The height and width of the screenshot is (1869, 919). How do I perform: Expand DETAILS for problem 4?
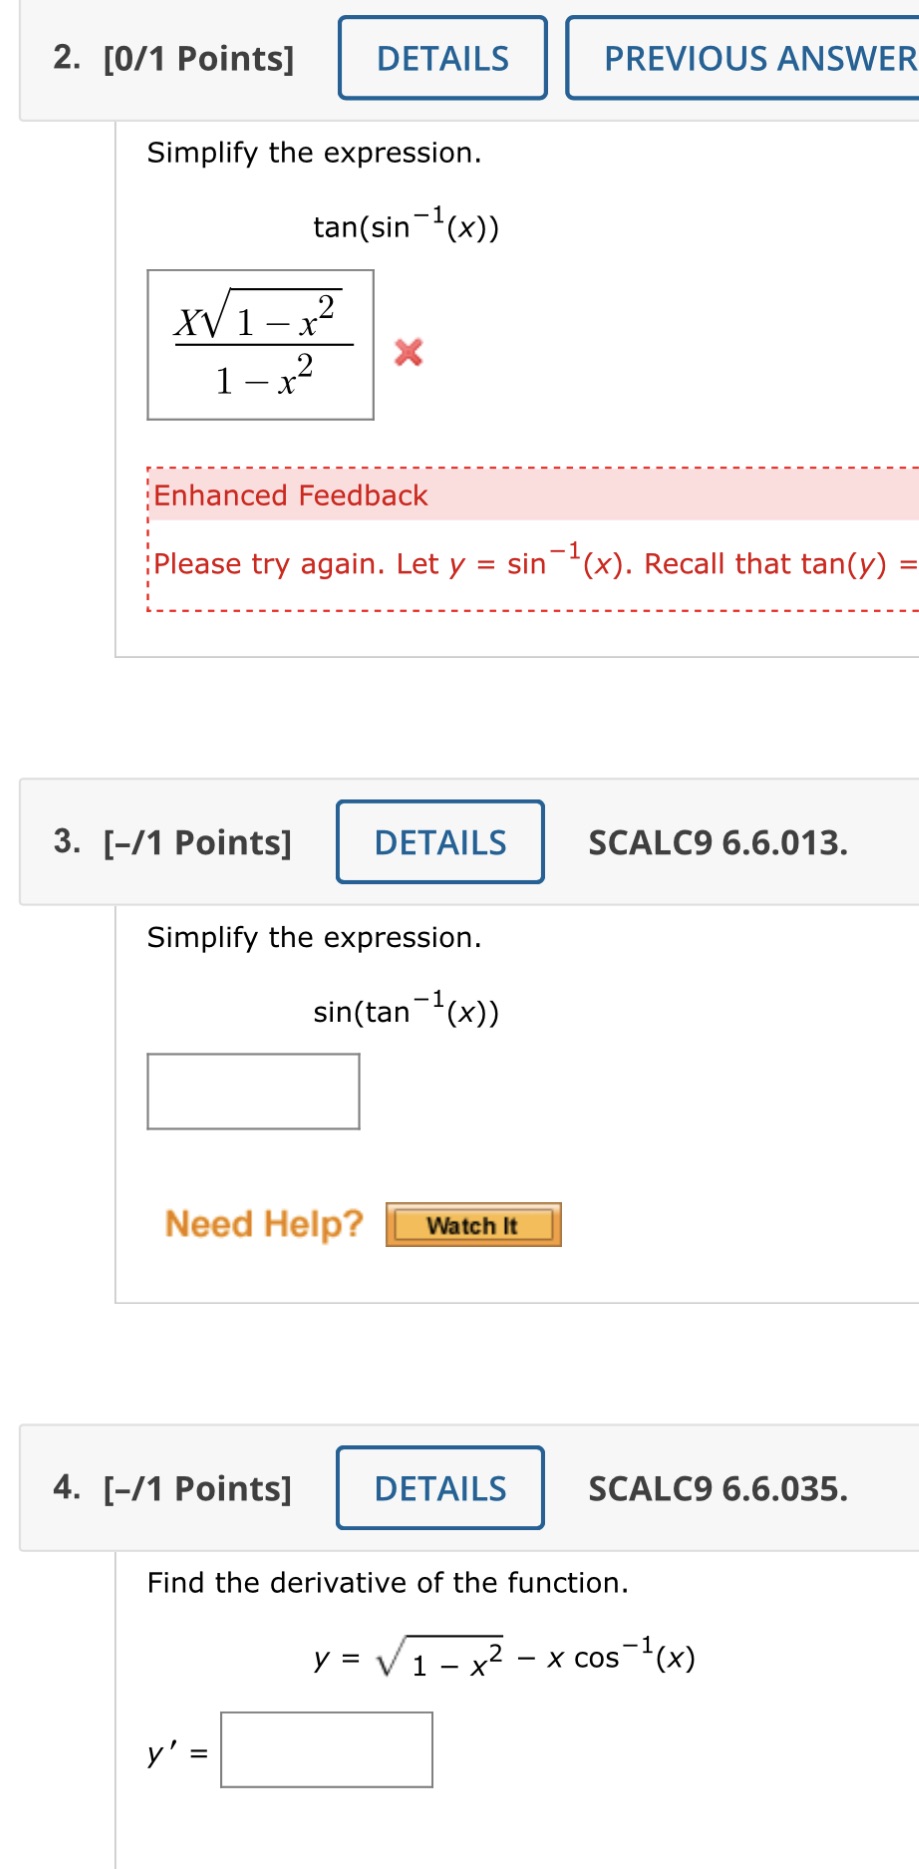click(439, 1488)
